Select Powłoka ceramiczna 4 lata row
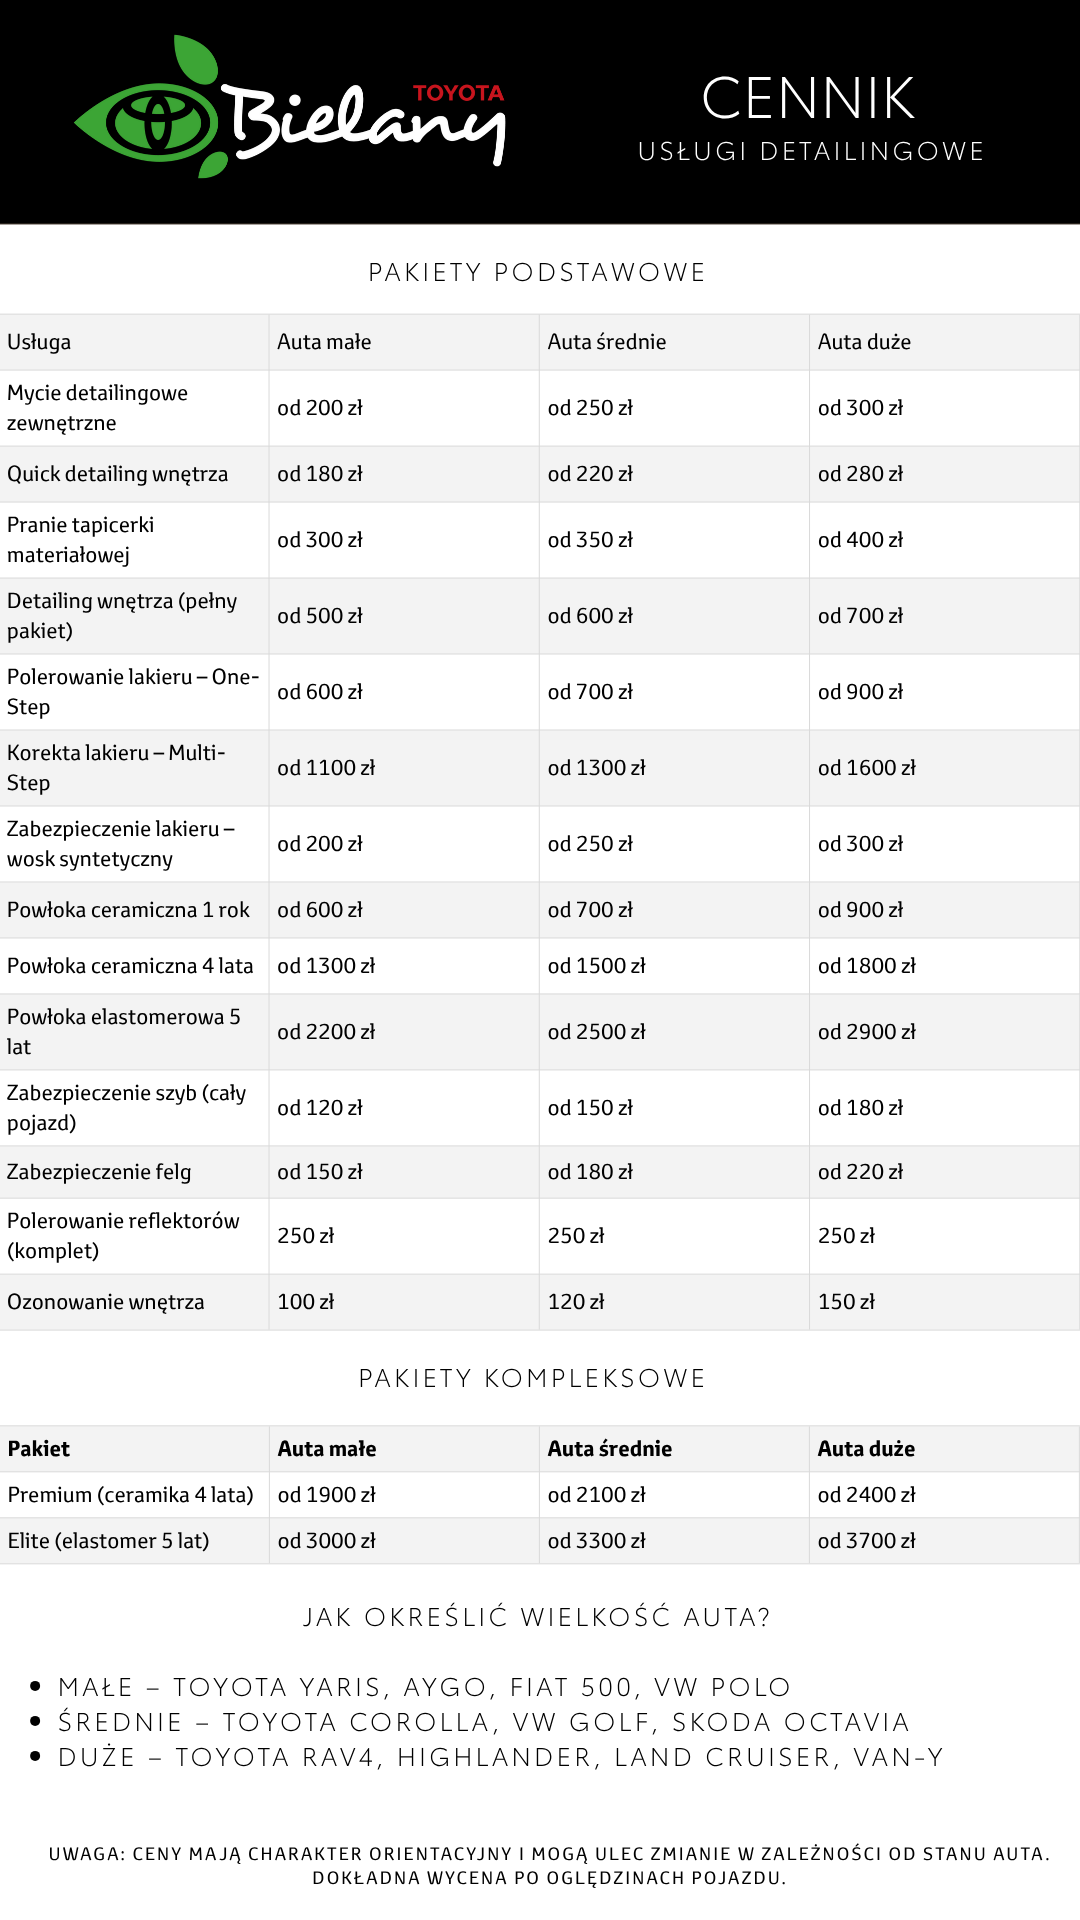The height and width of the screenshot is (1920, 1080). point(540,966)
